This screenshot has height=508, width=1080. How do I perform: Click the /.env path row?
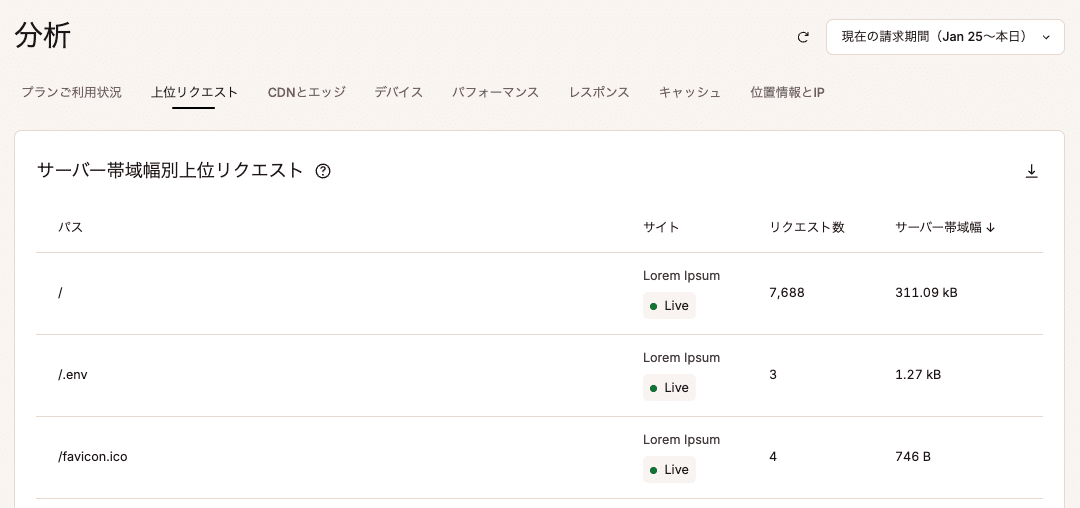[73, 375]
